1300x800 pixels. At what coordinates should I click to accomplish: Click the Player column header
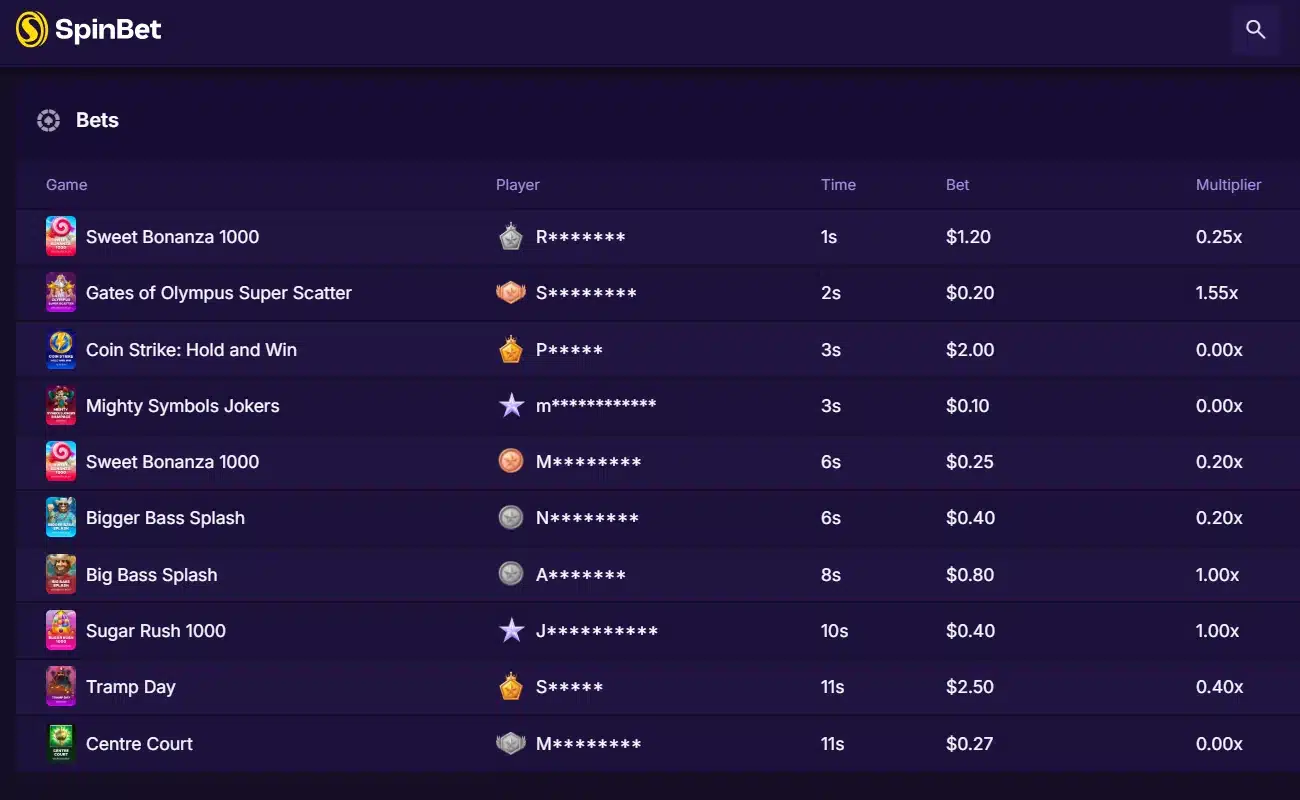(517, 185)
